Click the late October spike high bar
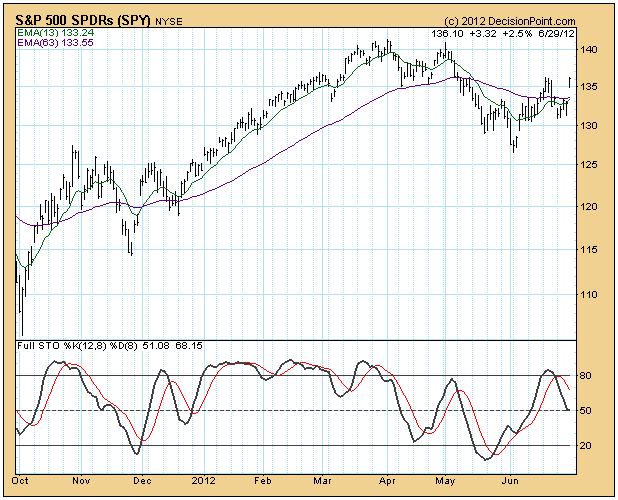Image resolution: width=618 pixels, height=500 pixels. click(73, 164)
